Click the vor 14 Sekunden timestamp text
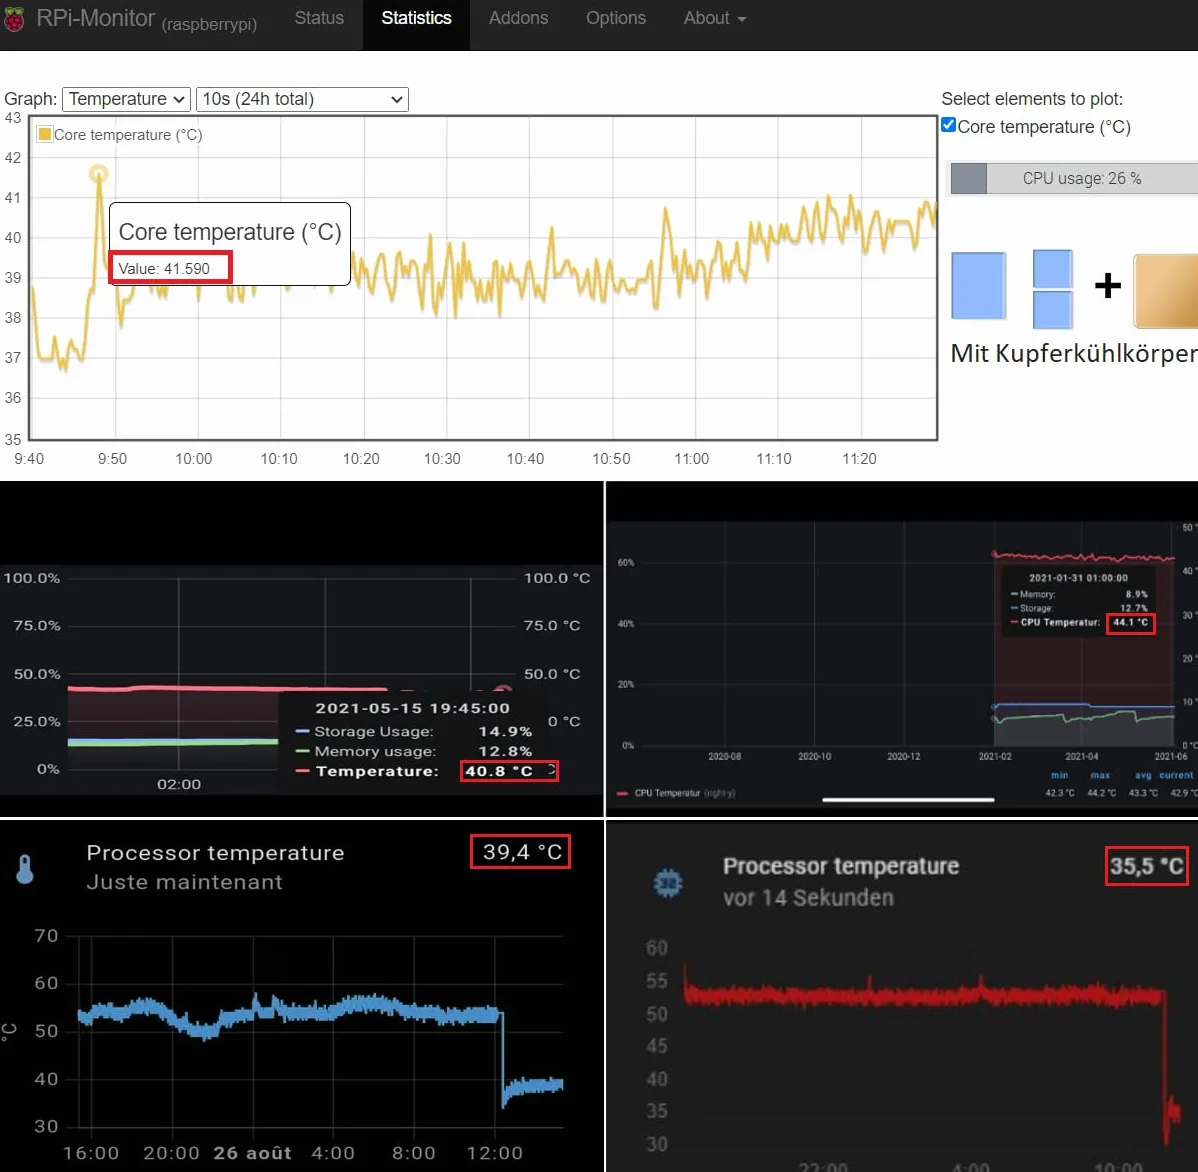 808,898
